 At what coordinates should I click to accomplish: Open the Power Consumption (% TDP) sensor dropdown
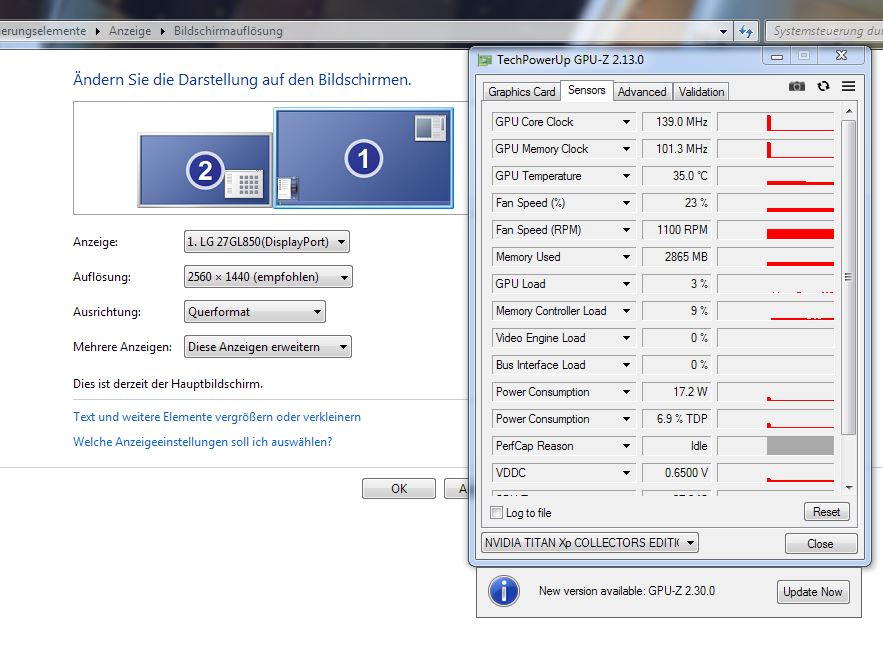click(626, 419)
